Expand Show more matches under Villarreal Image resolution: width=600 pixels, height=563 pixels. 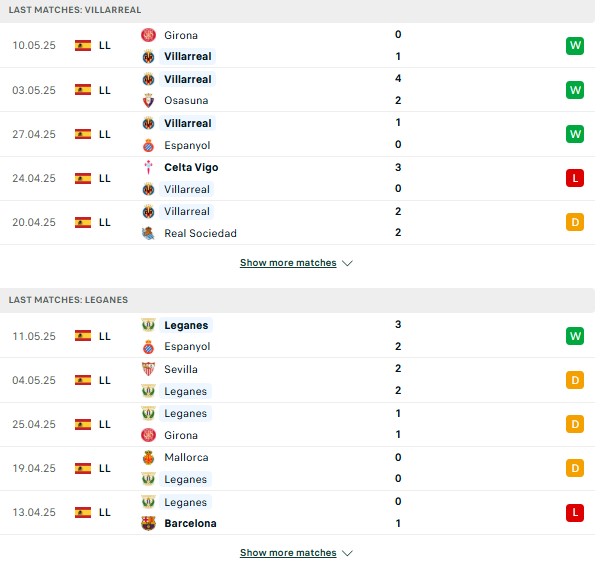pos(288,263)
